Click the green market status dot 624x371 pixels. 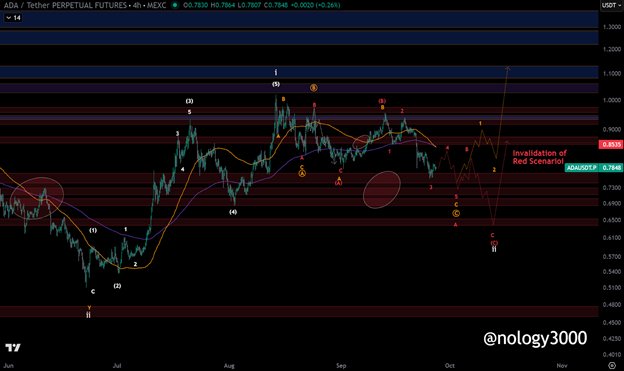click(x=175, y=5)
